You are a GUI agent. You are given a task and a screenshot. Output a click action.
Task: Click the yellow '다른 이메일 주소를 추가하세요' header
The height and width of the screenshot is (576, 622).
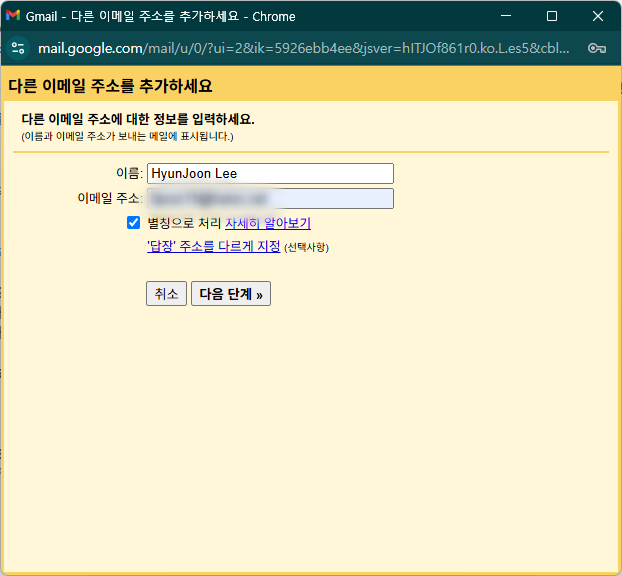[110, 86]
